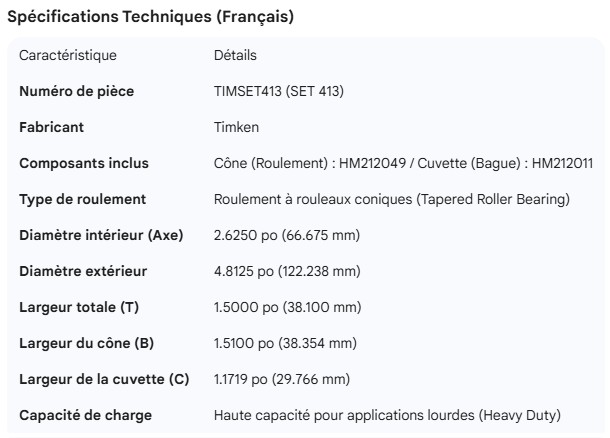Screen dimensions: 610x438
Task: Select the 1.5100 po (38.354 mm) value
Action: coord(285,343)
